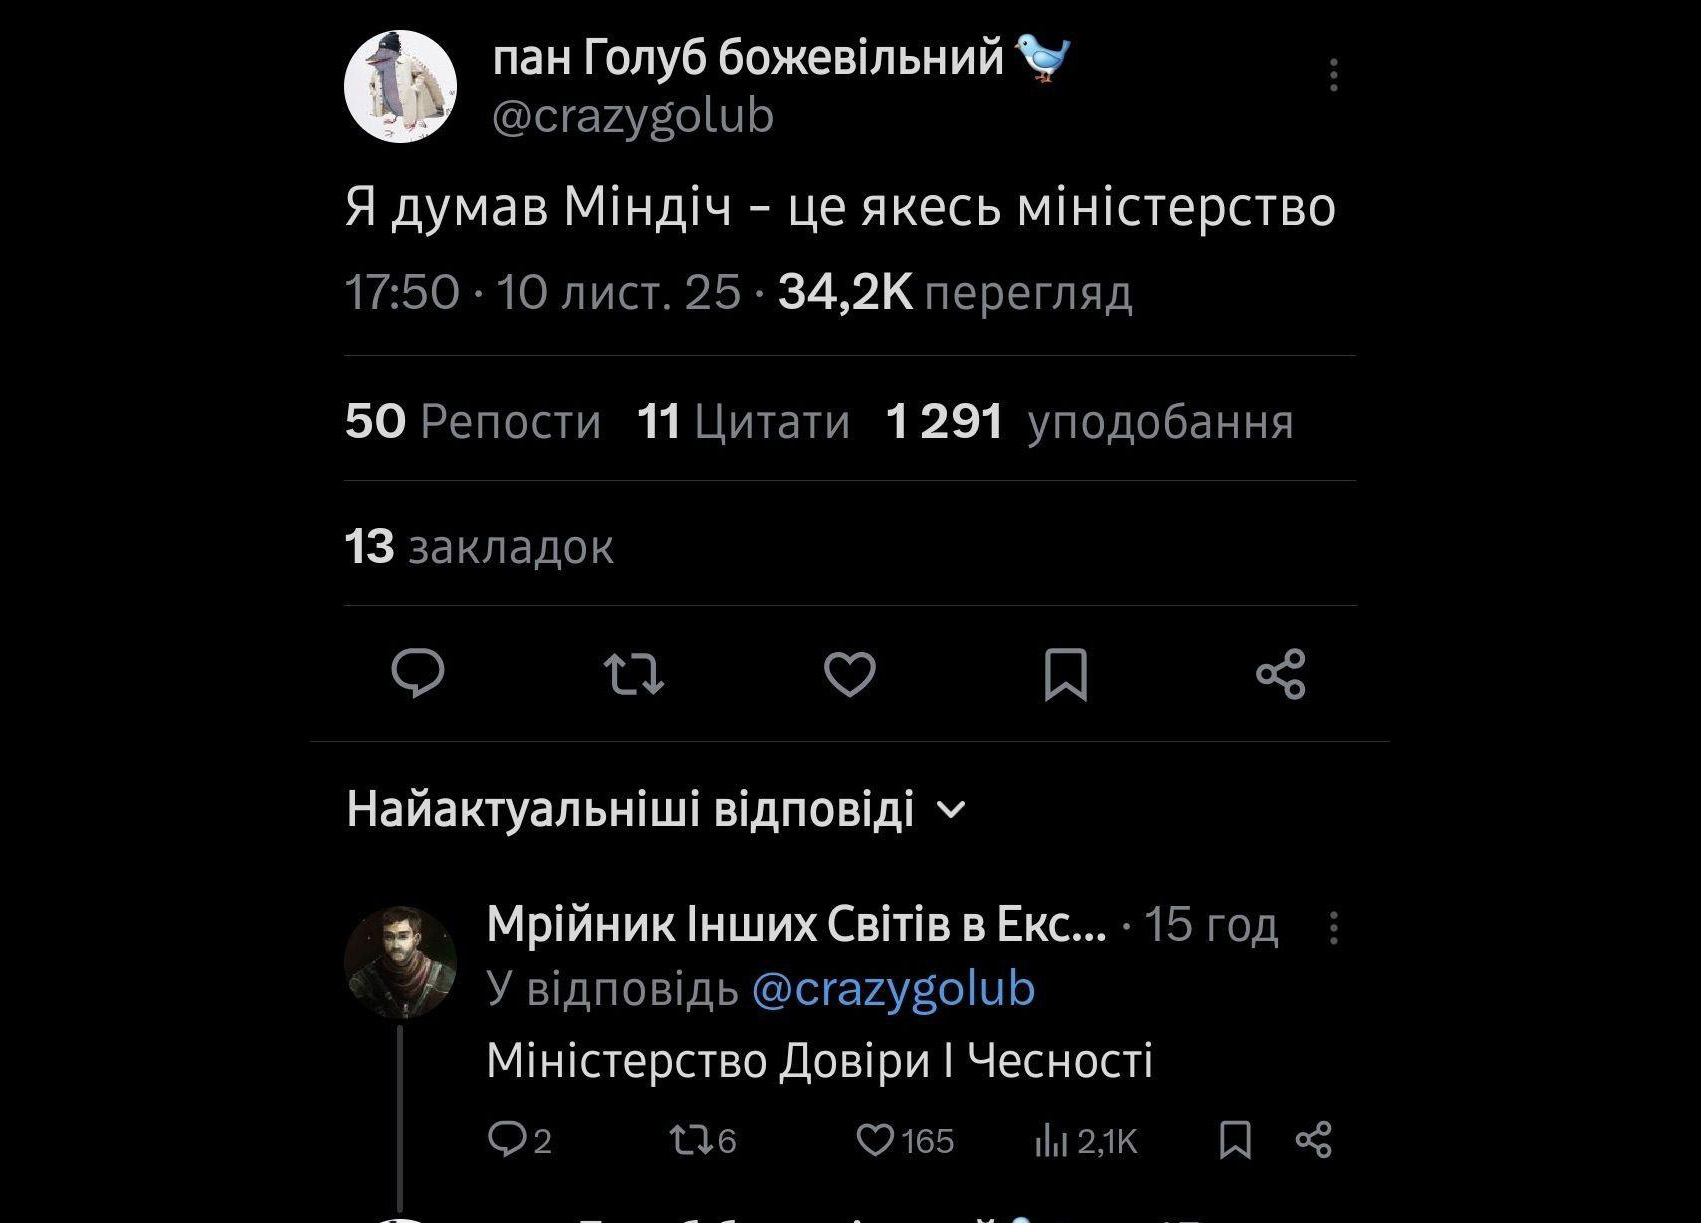View the 11 Цитати quotes list

click(743, 421)
